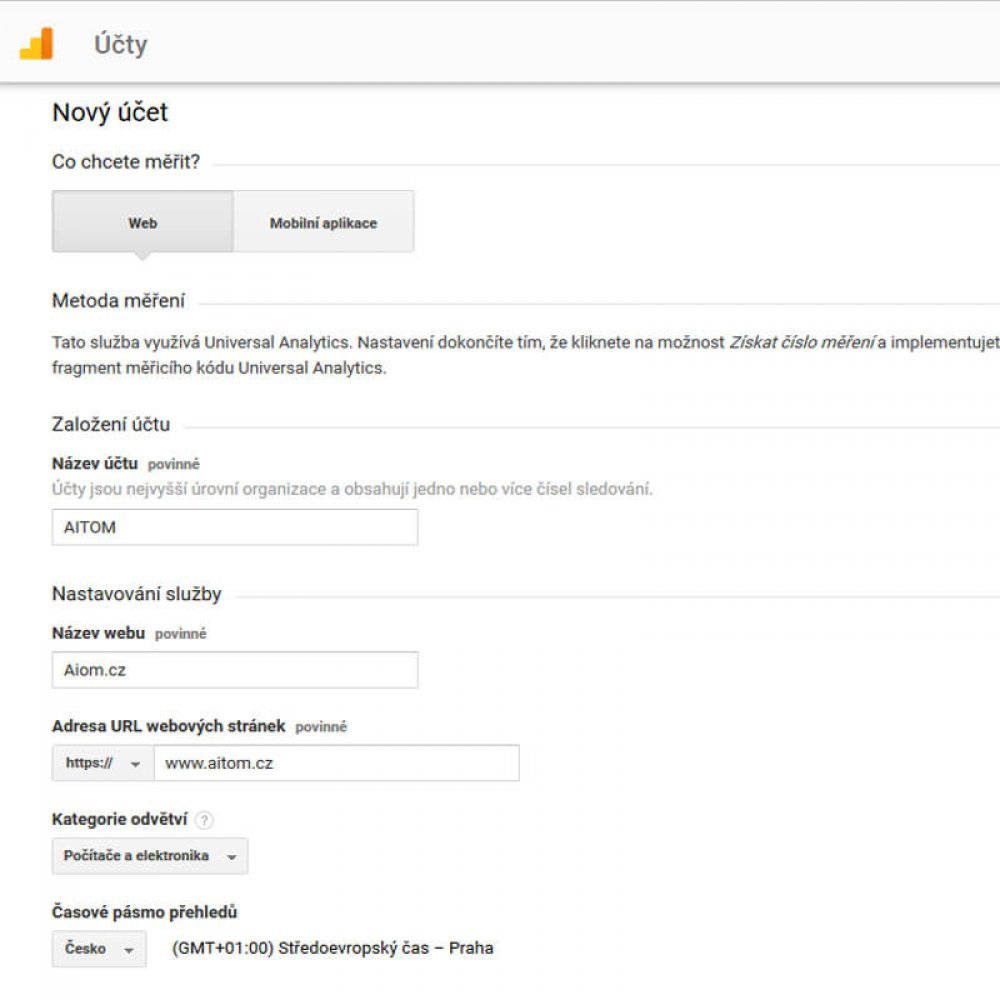Open the Česko country dropdown
The height and width of the screenshot is (1000, 1000).
pos(98,949)
